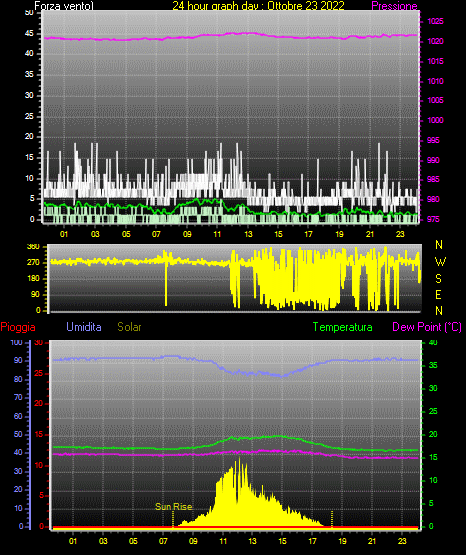Image resolution: width=466 pixels, height=555 pixels.
Task: Click '100' on the blue humidity axis
Action: pos(17,342)
